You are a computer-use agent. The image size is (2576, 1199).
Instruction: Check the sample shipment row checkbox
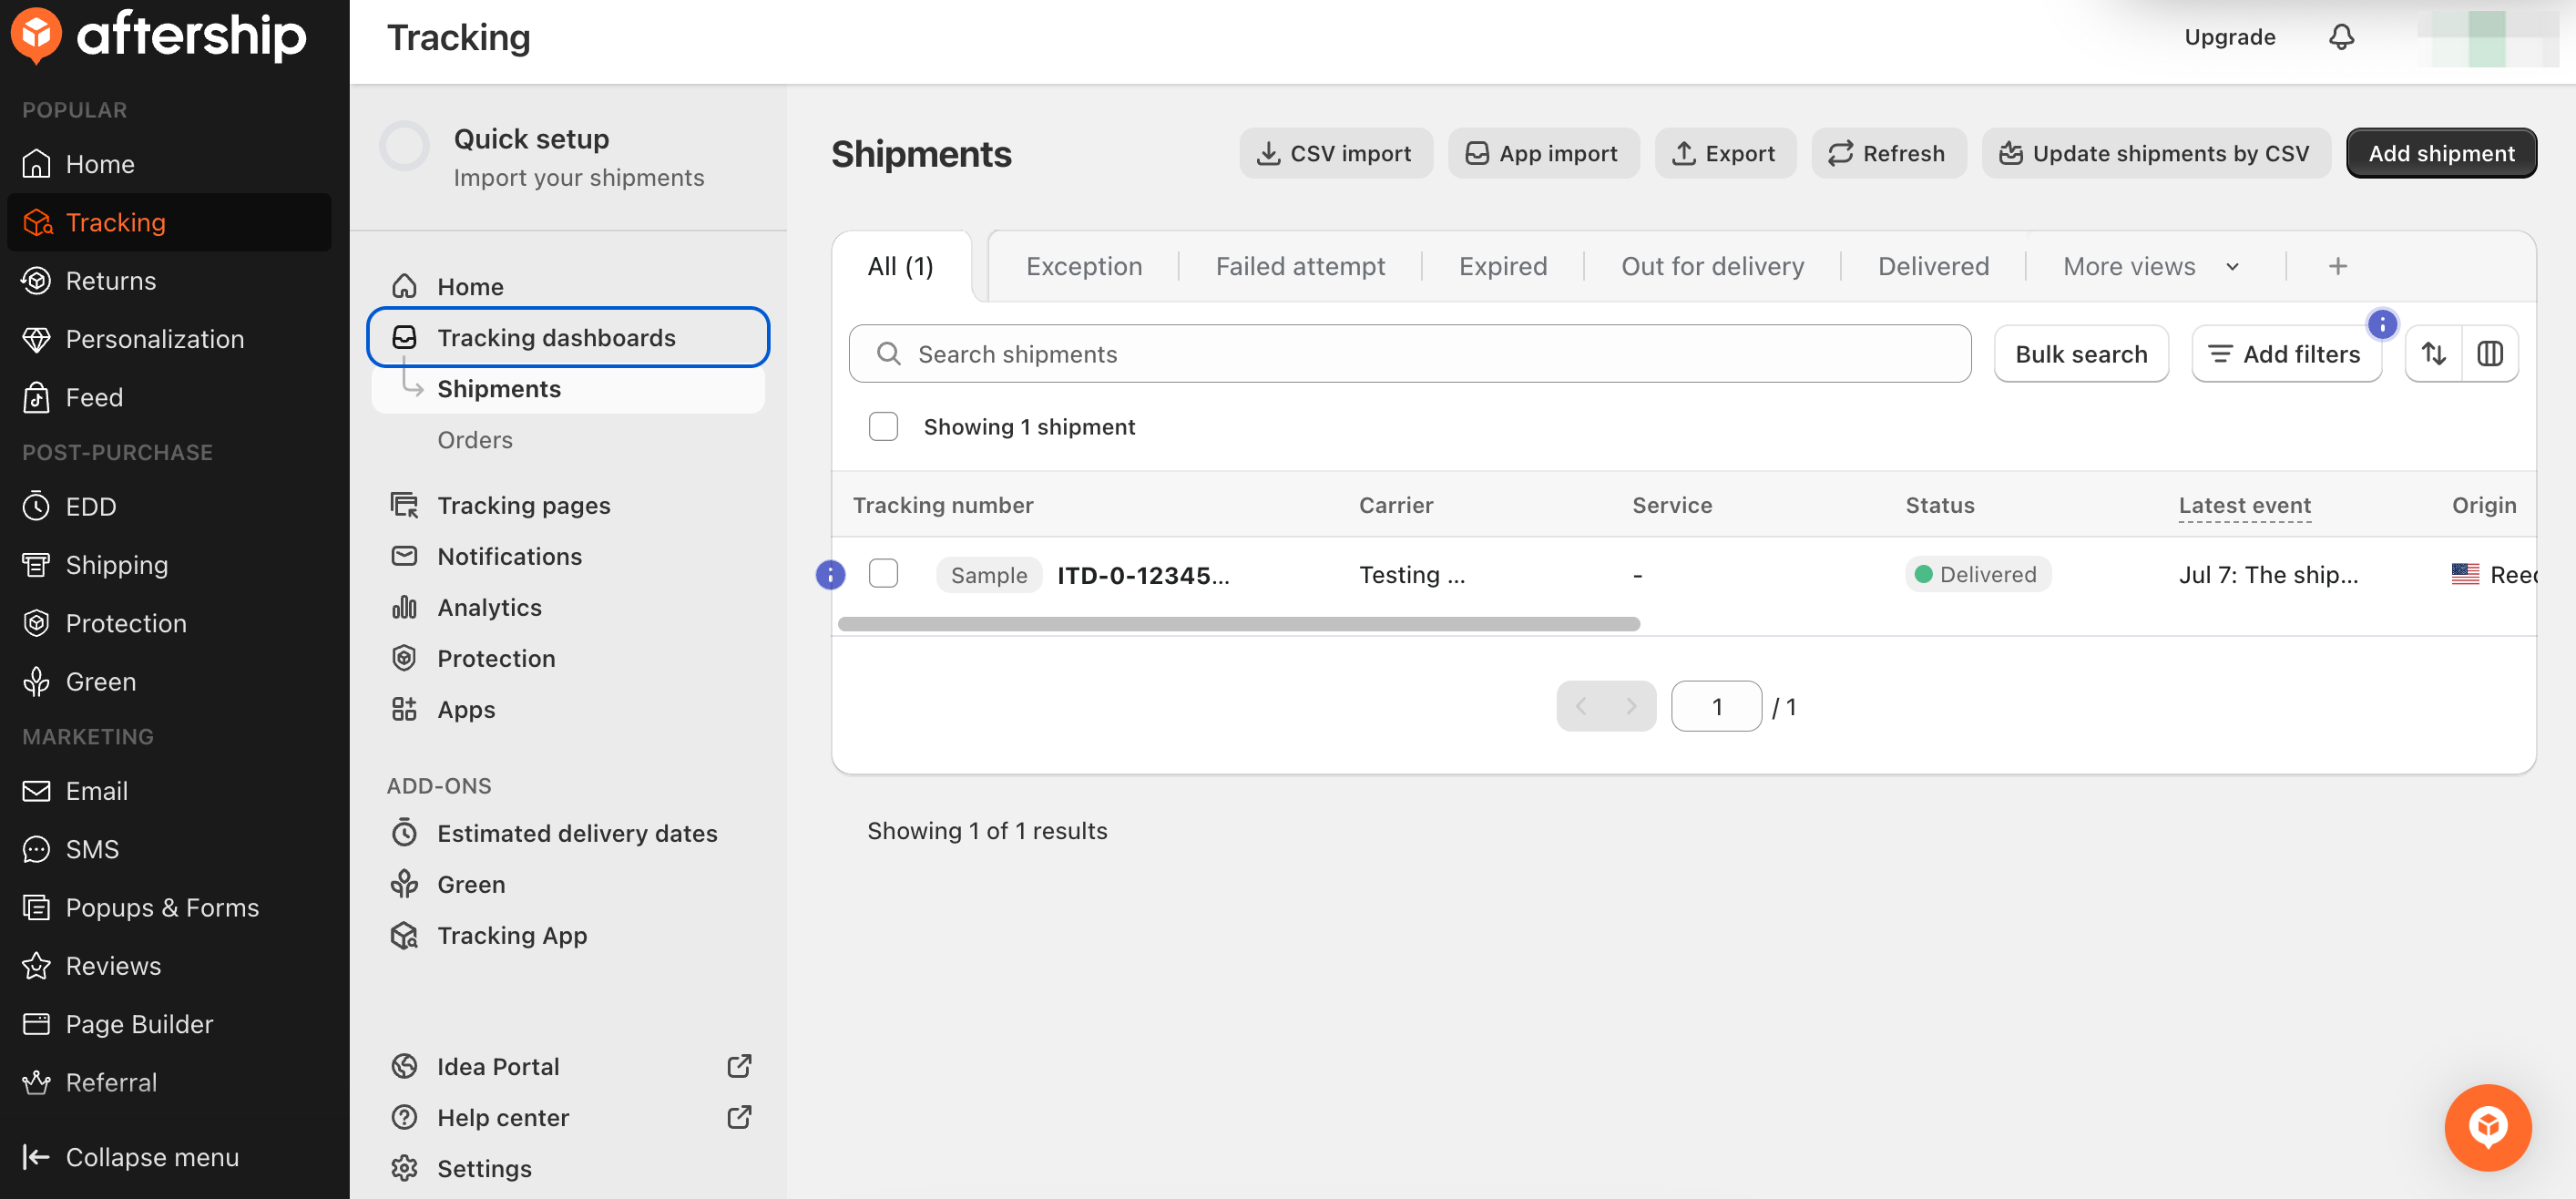click(x=883, y=573)
